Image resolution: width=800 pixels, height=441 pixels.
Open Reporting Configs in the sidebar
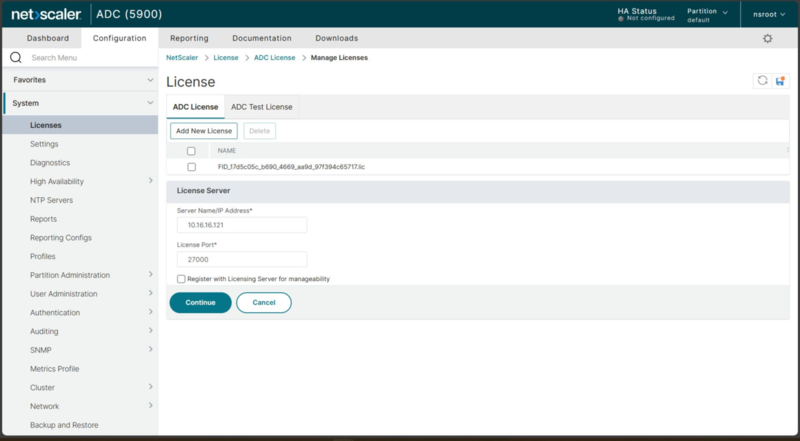[61, 238]
